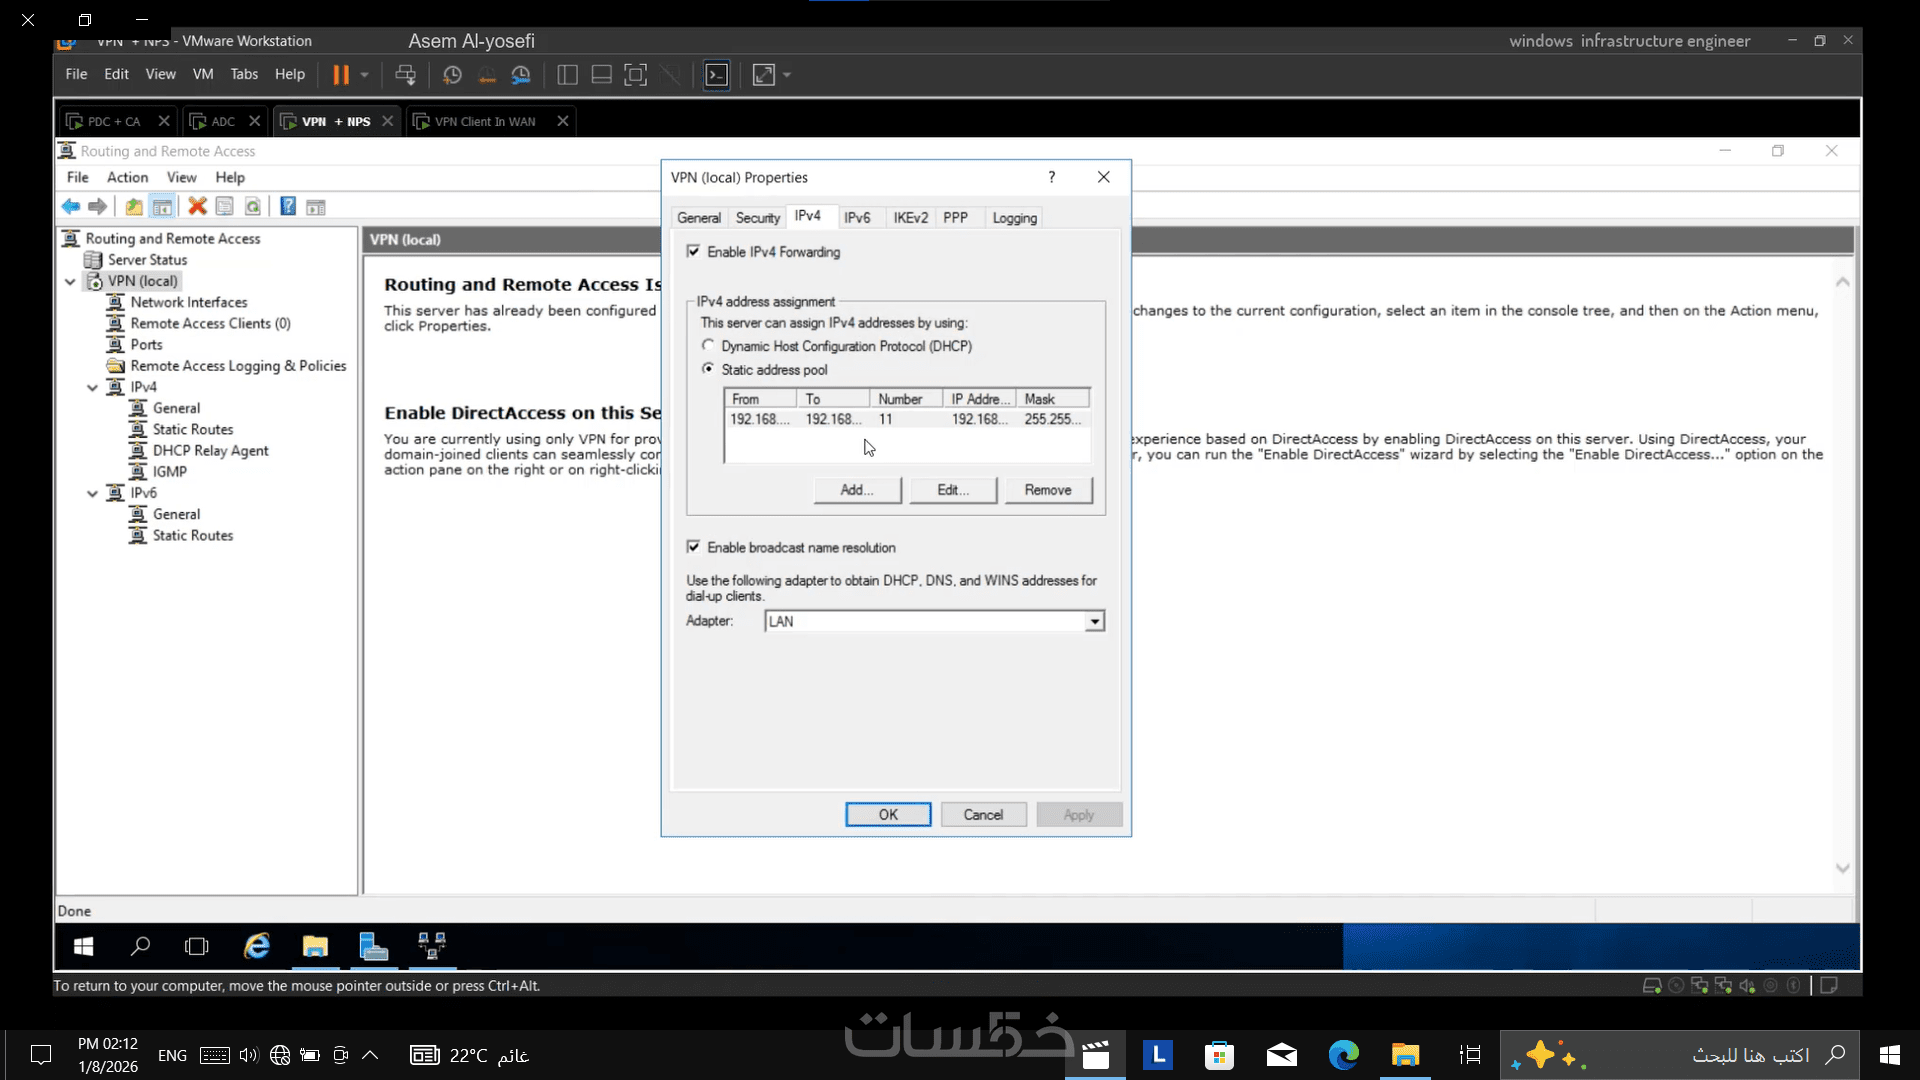The height and width of the screenshot is (1080, 1920).
Task: Switch to the Security tab
Action: [757, 218]
